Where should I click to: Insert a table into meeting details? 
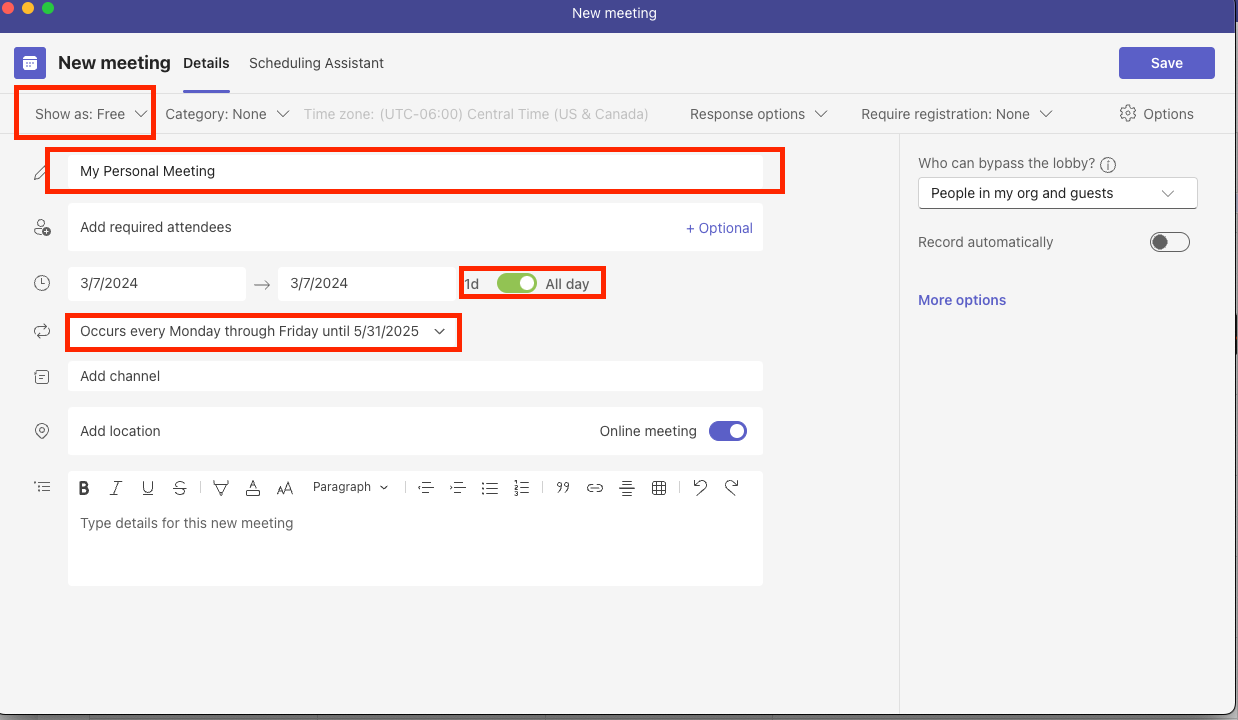[659, 488]
